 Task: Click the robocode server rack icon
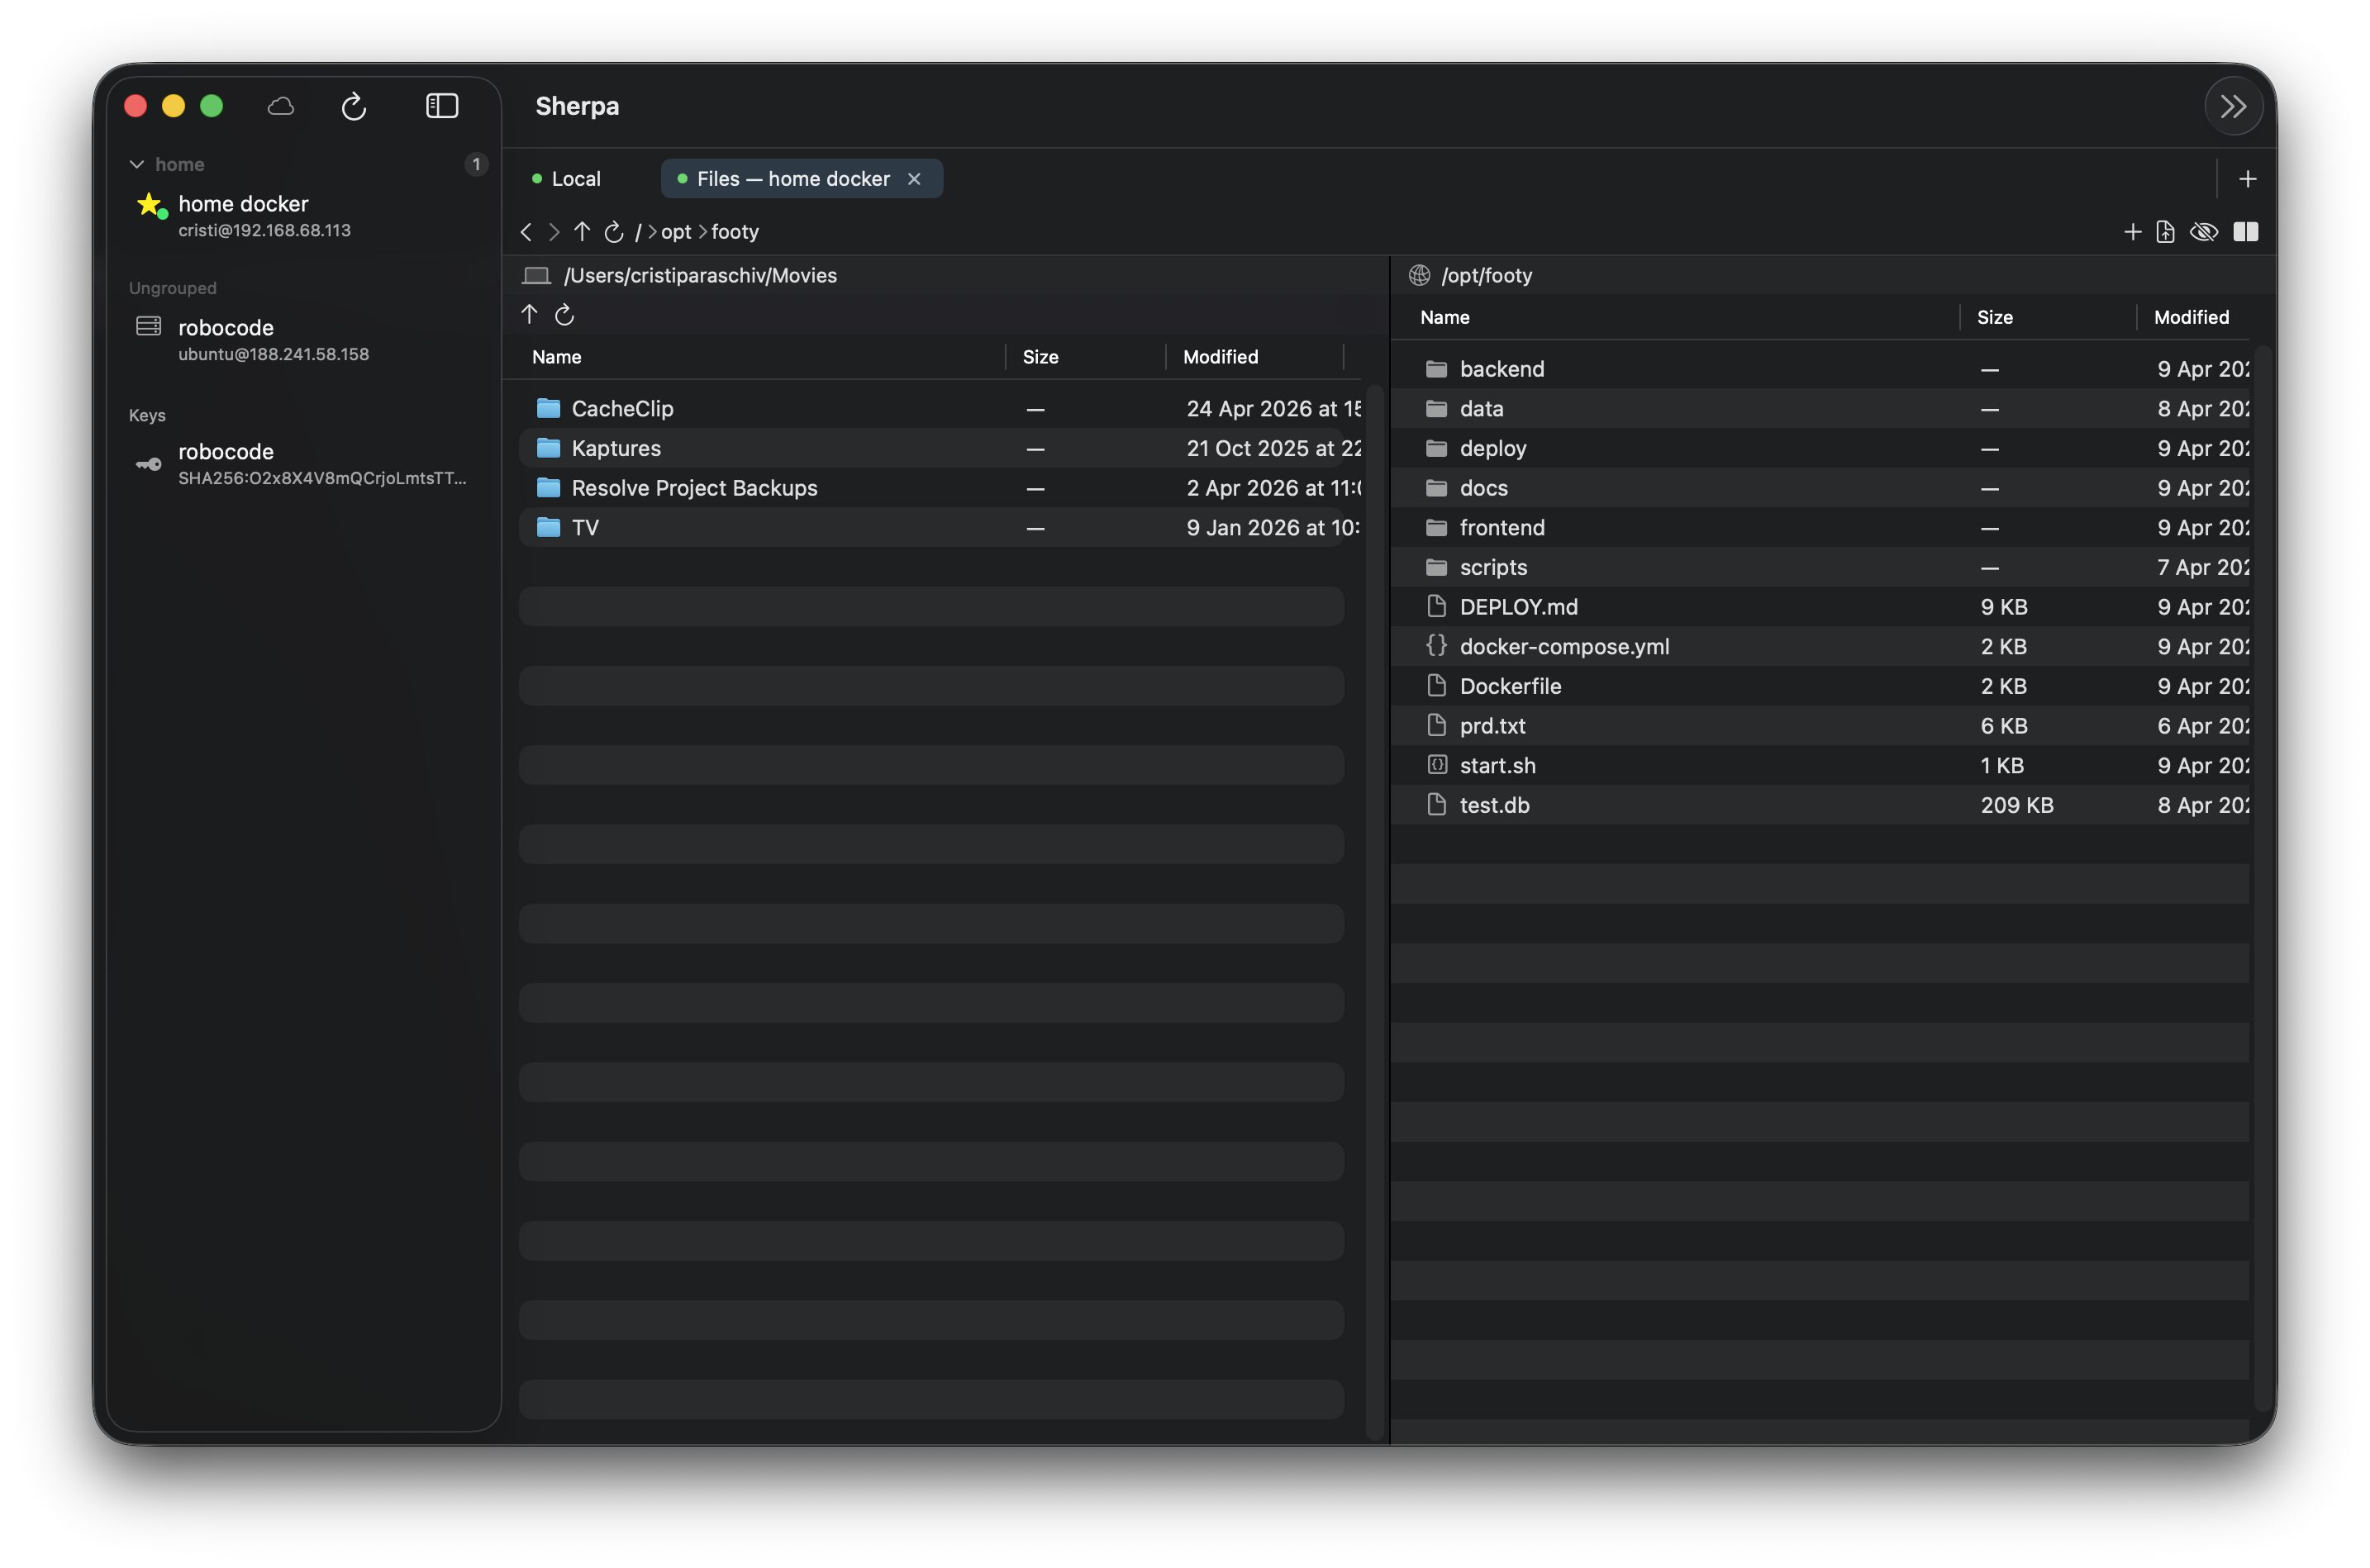148,326
